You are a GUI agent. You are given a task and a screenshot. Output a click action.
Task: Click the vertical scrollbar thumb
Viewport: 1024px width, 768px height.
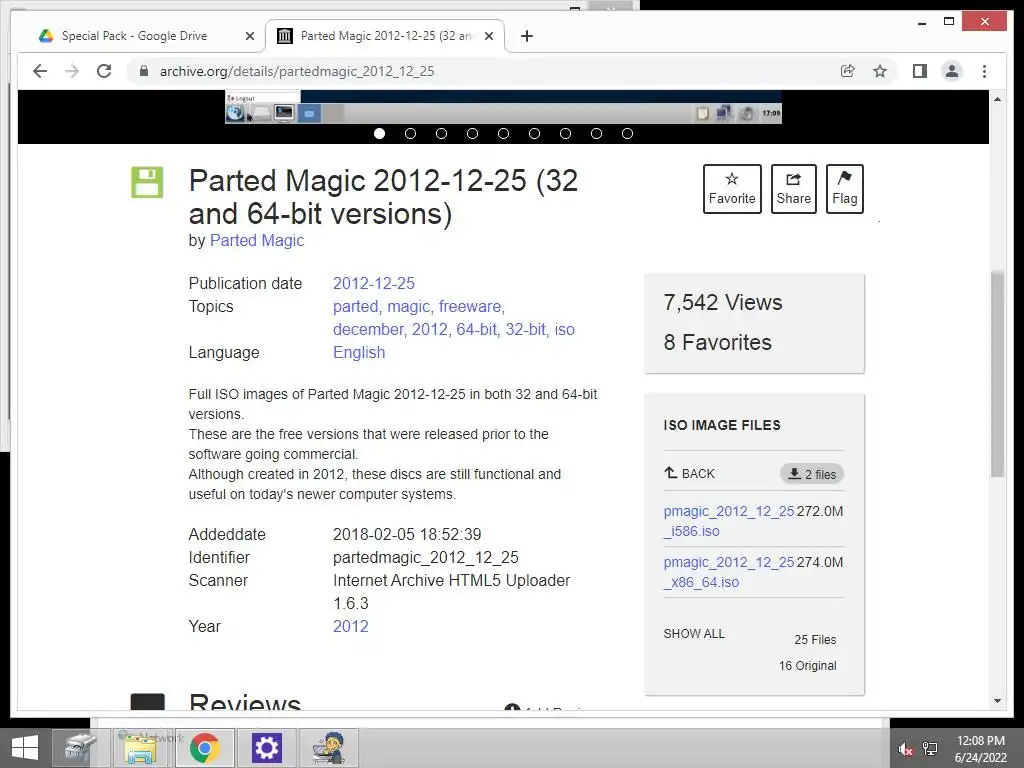click(x=997, y=374)
